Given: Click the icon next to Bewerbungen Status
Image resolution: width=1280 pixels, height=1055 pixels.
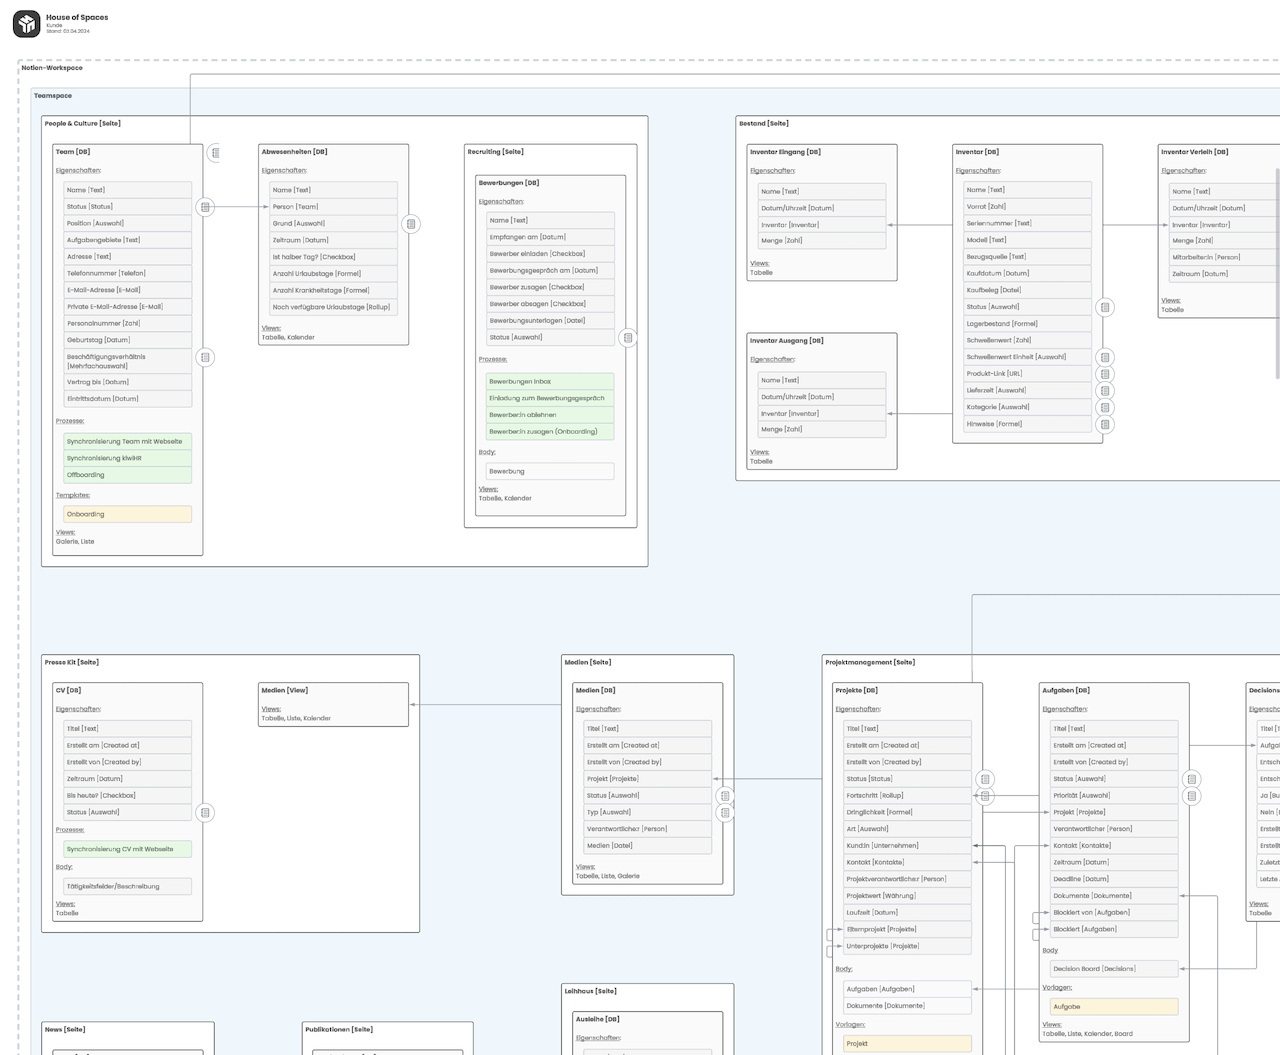Looking at the screenshot, I should point(628,338).
